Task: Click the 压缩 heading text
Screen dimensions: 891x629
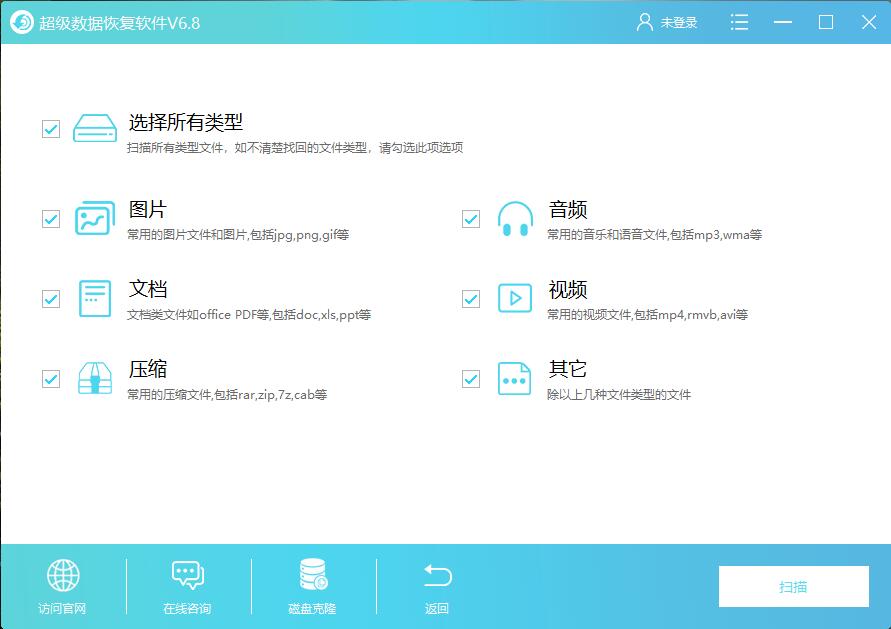Action: [x=148, y=369]
